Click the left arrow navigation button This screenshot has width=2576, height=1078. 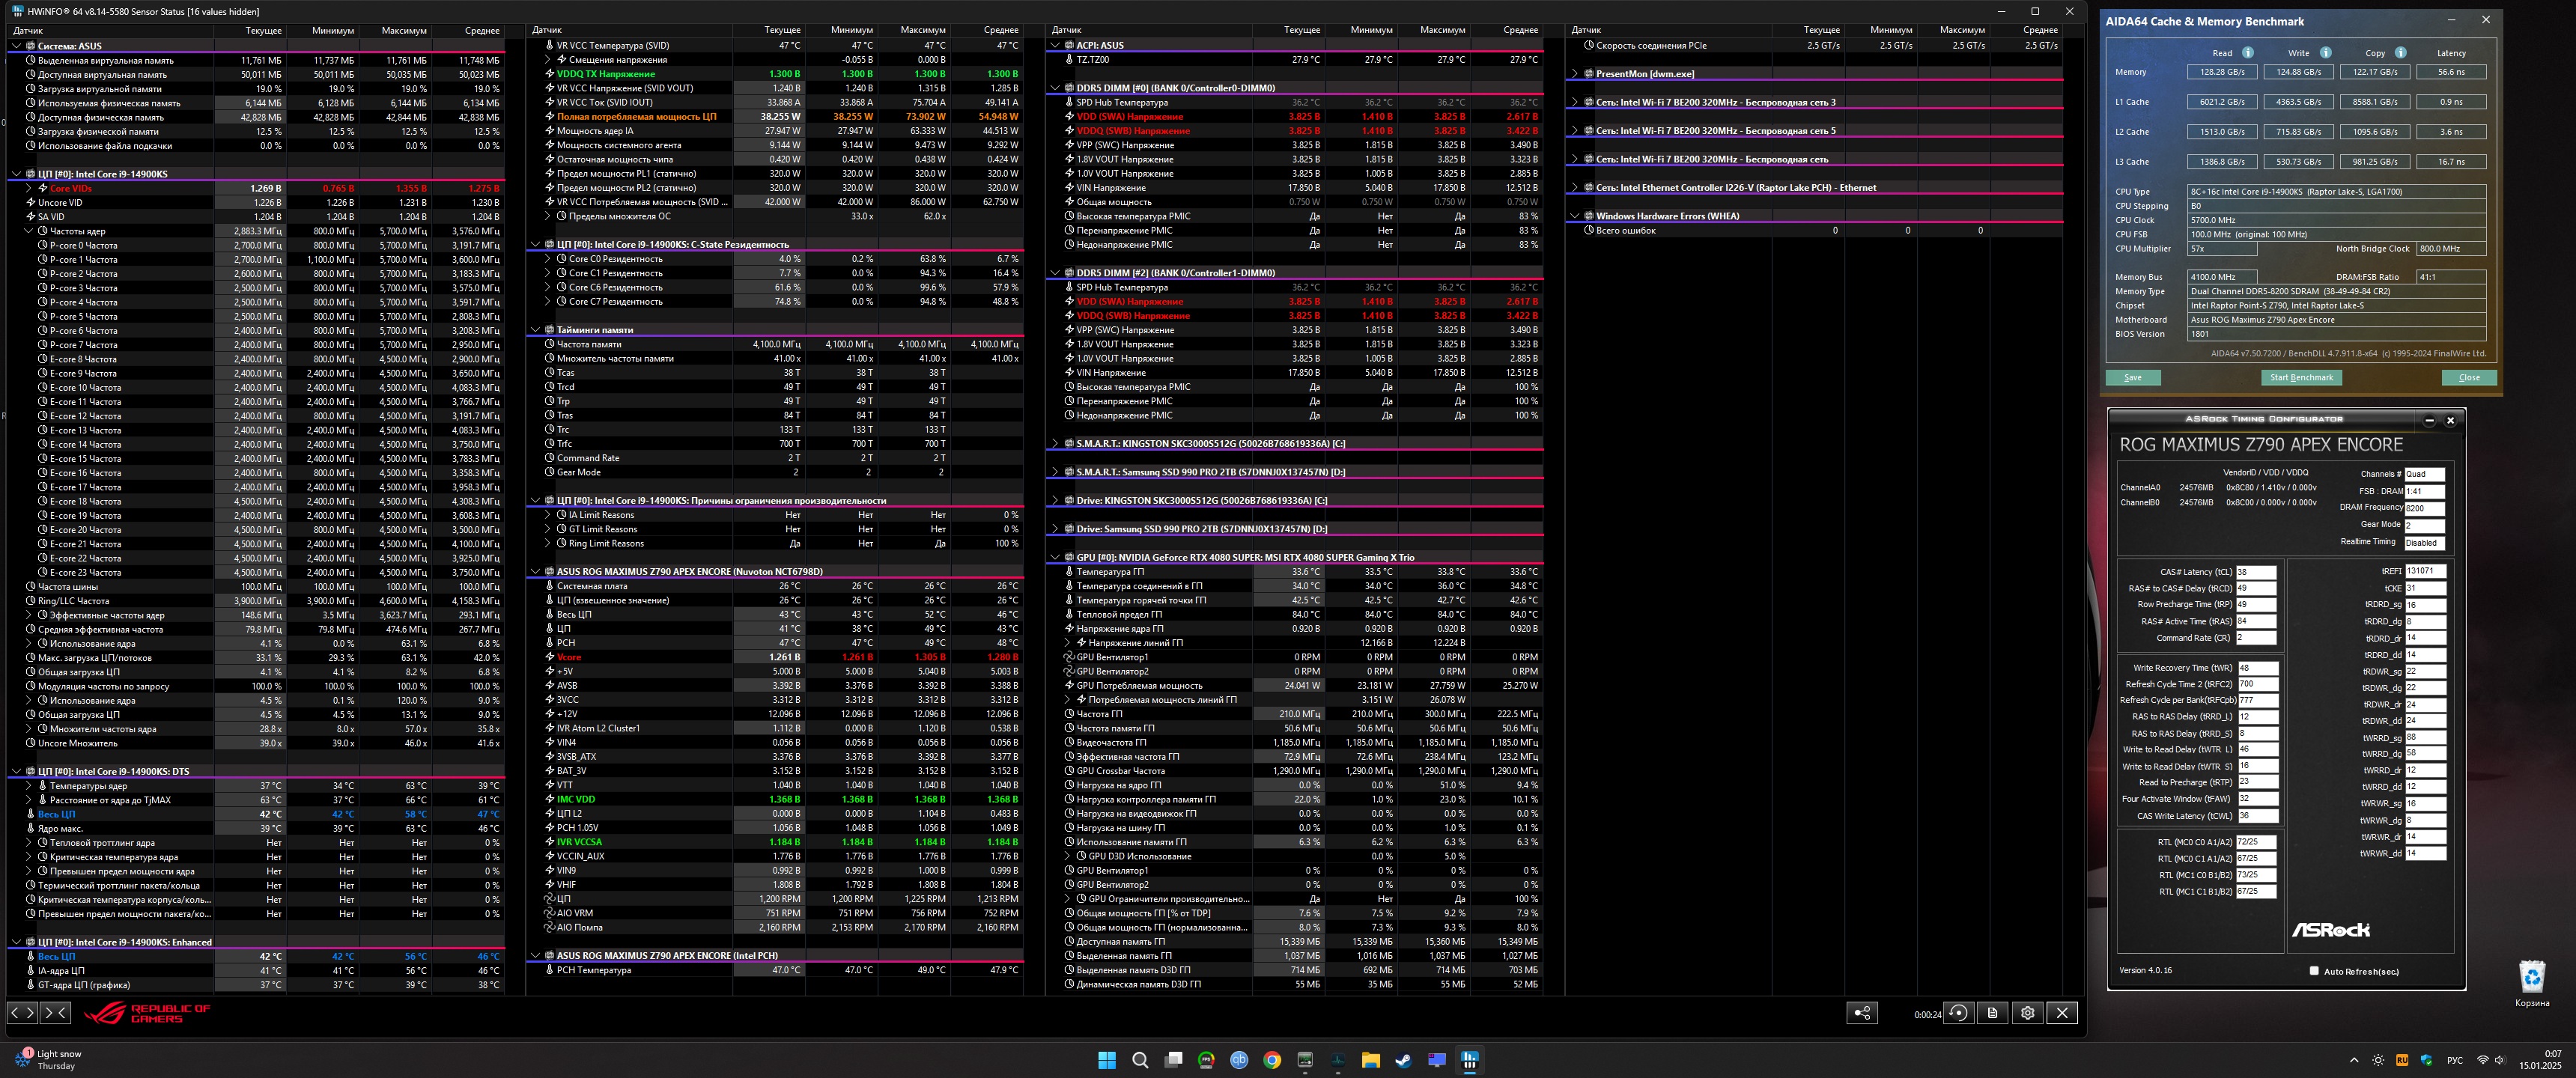(x=15, y=1013)
